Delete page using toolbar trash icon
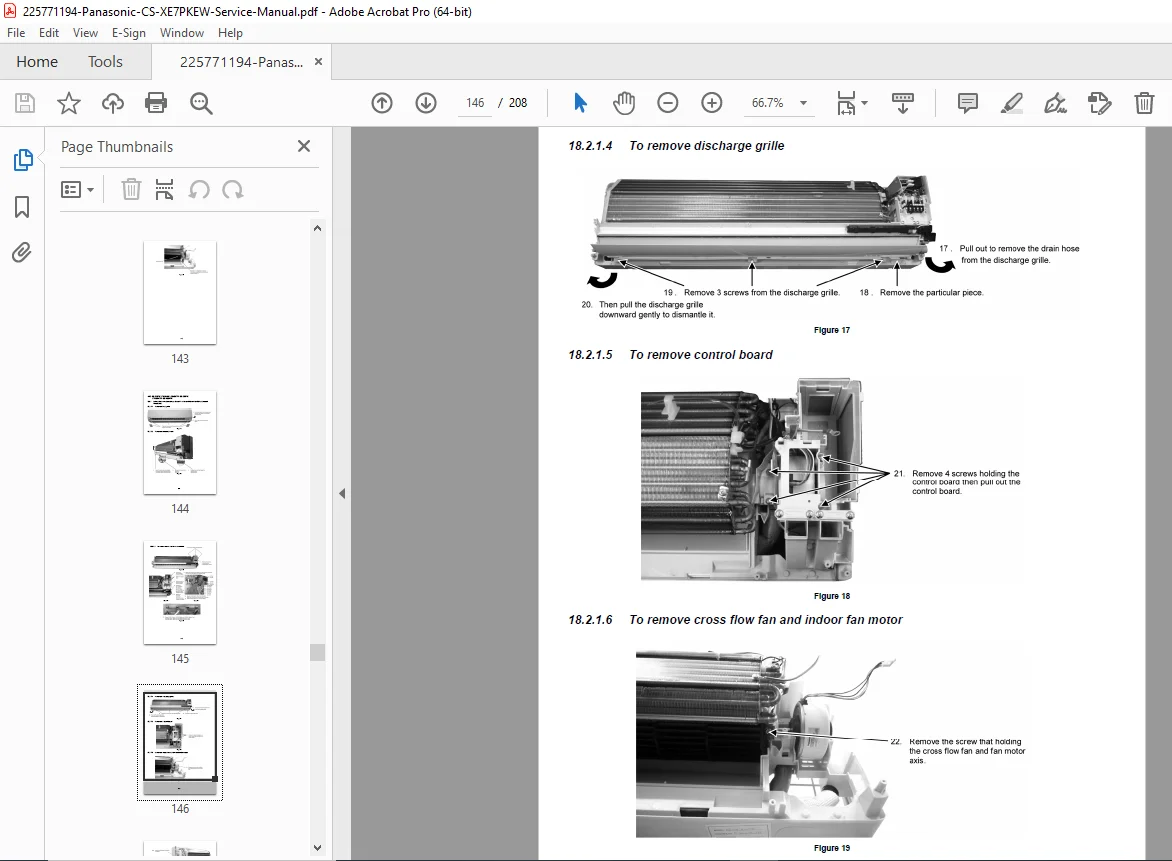1172x861 pixels. coord(1144,103)
